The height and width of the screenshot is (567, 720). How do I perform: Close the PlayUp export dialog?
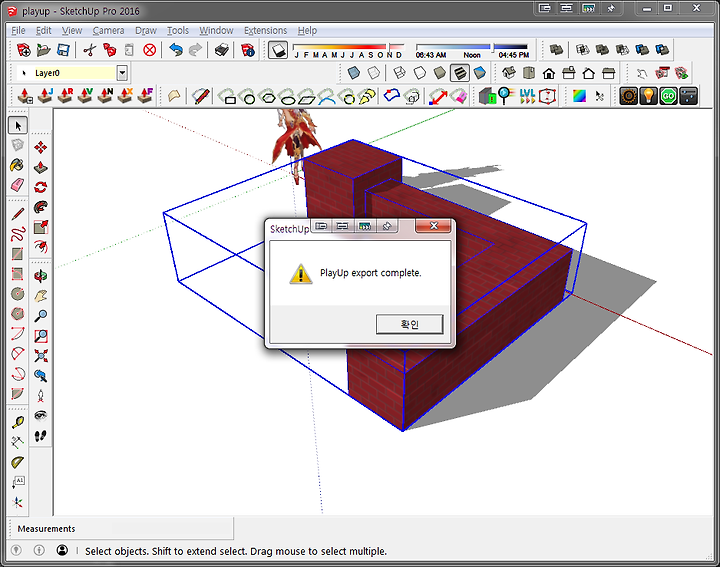(x=433, y=225)
